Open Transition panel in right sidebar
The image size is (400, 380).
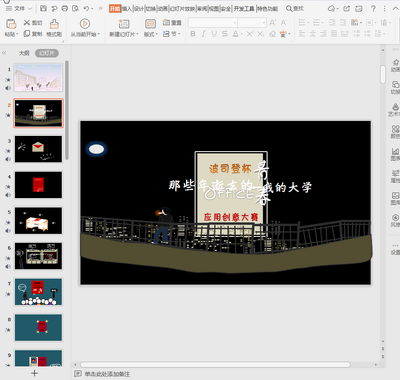pos(395,87)
